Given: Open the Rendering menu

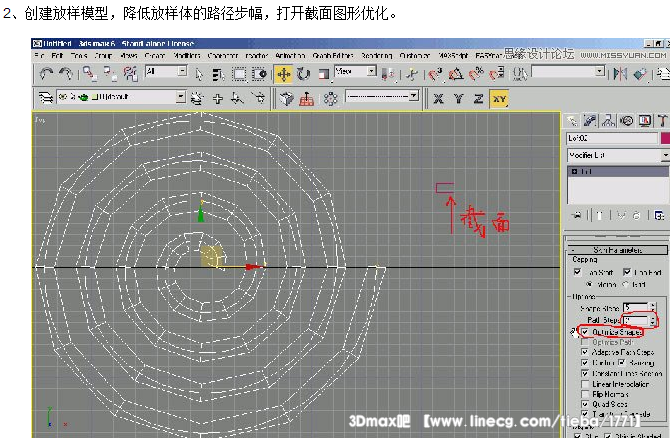Looking at the screenshot, I should 376,56.
